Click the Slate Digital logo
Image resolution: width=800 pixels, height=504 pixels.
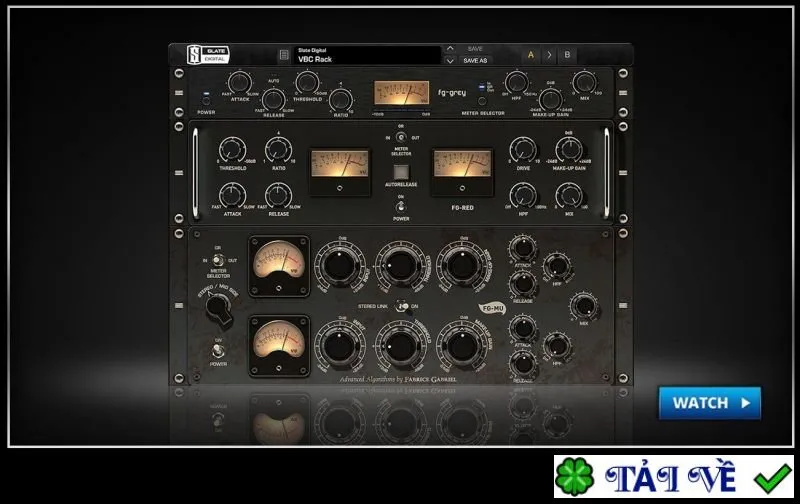click(208, 55)
